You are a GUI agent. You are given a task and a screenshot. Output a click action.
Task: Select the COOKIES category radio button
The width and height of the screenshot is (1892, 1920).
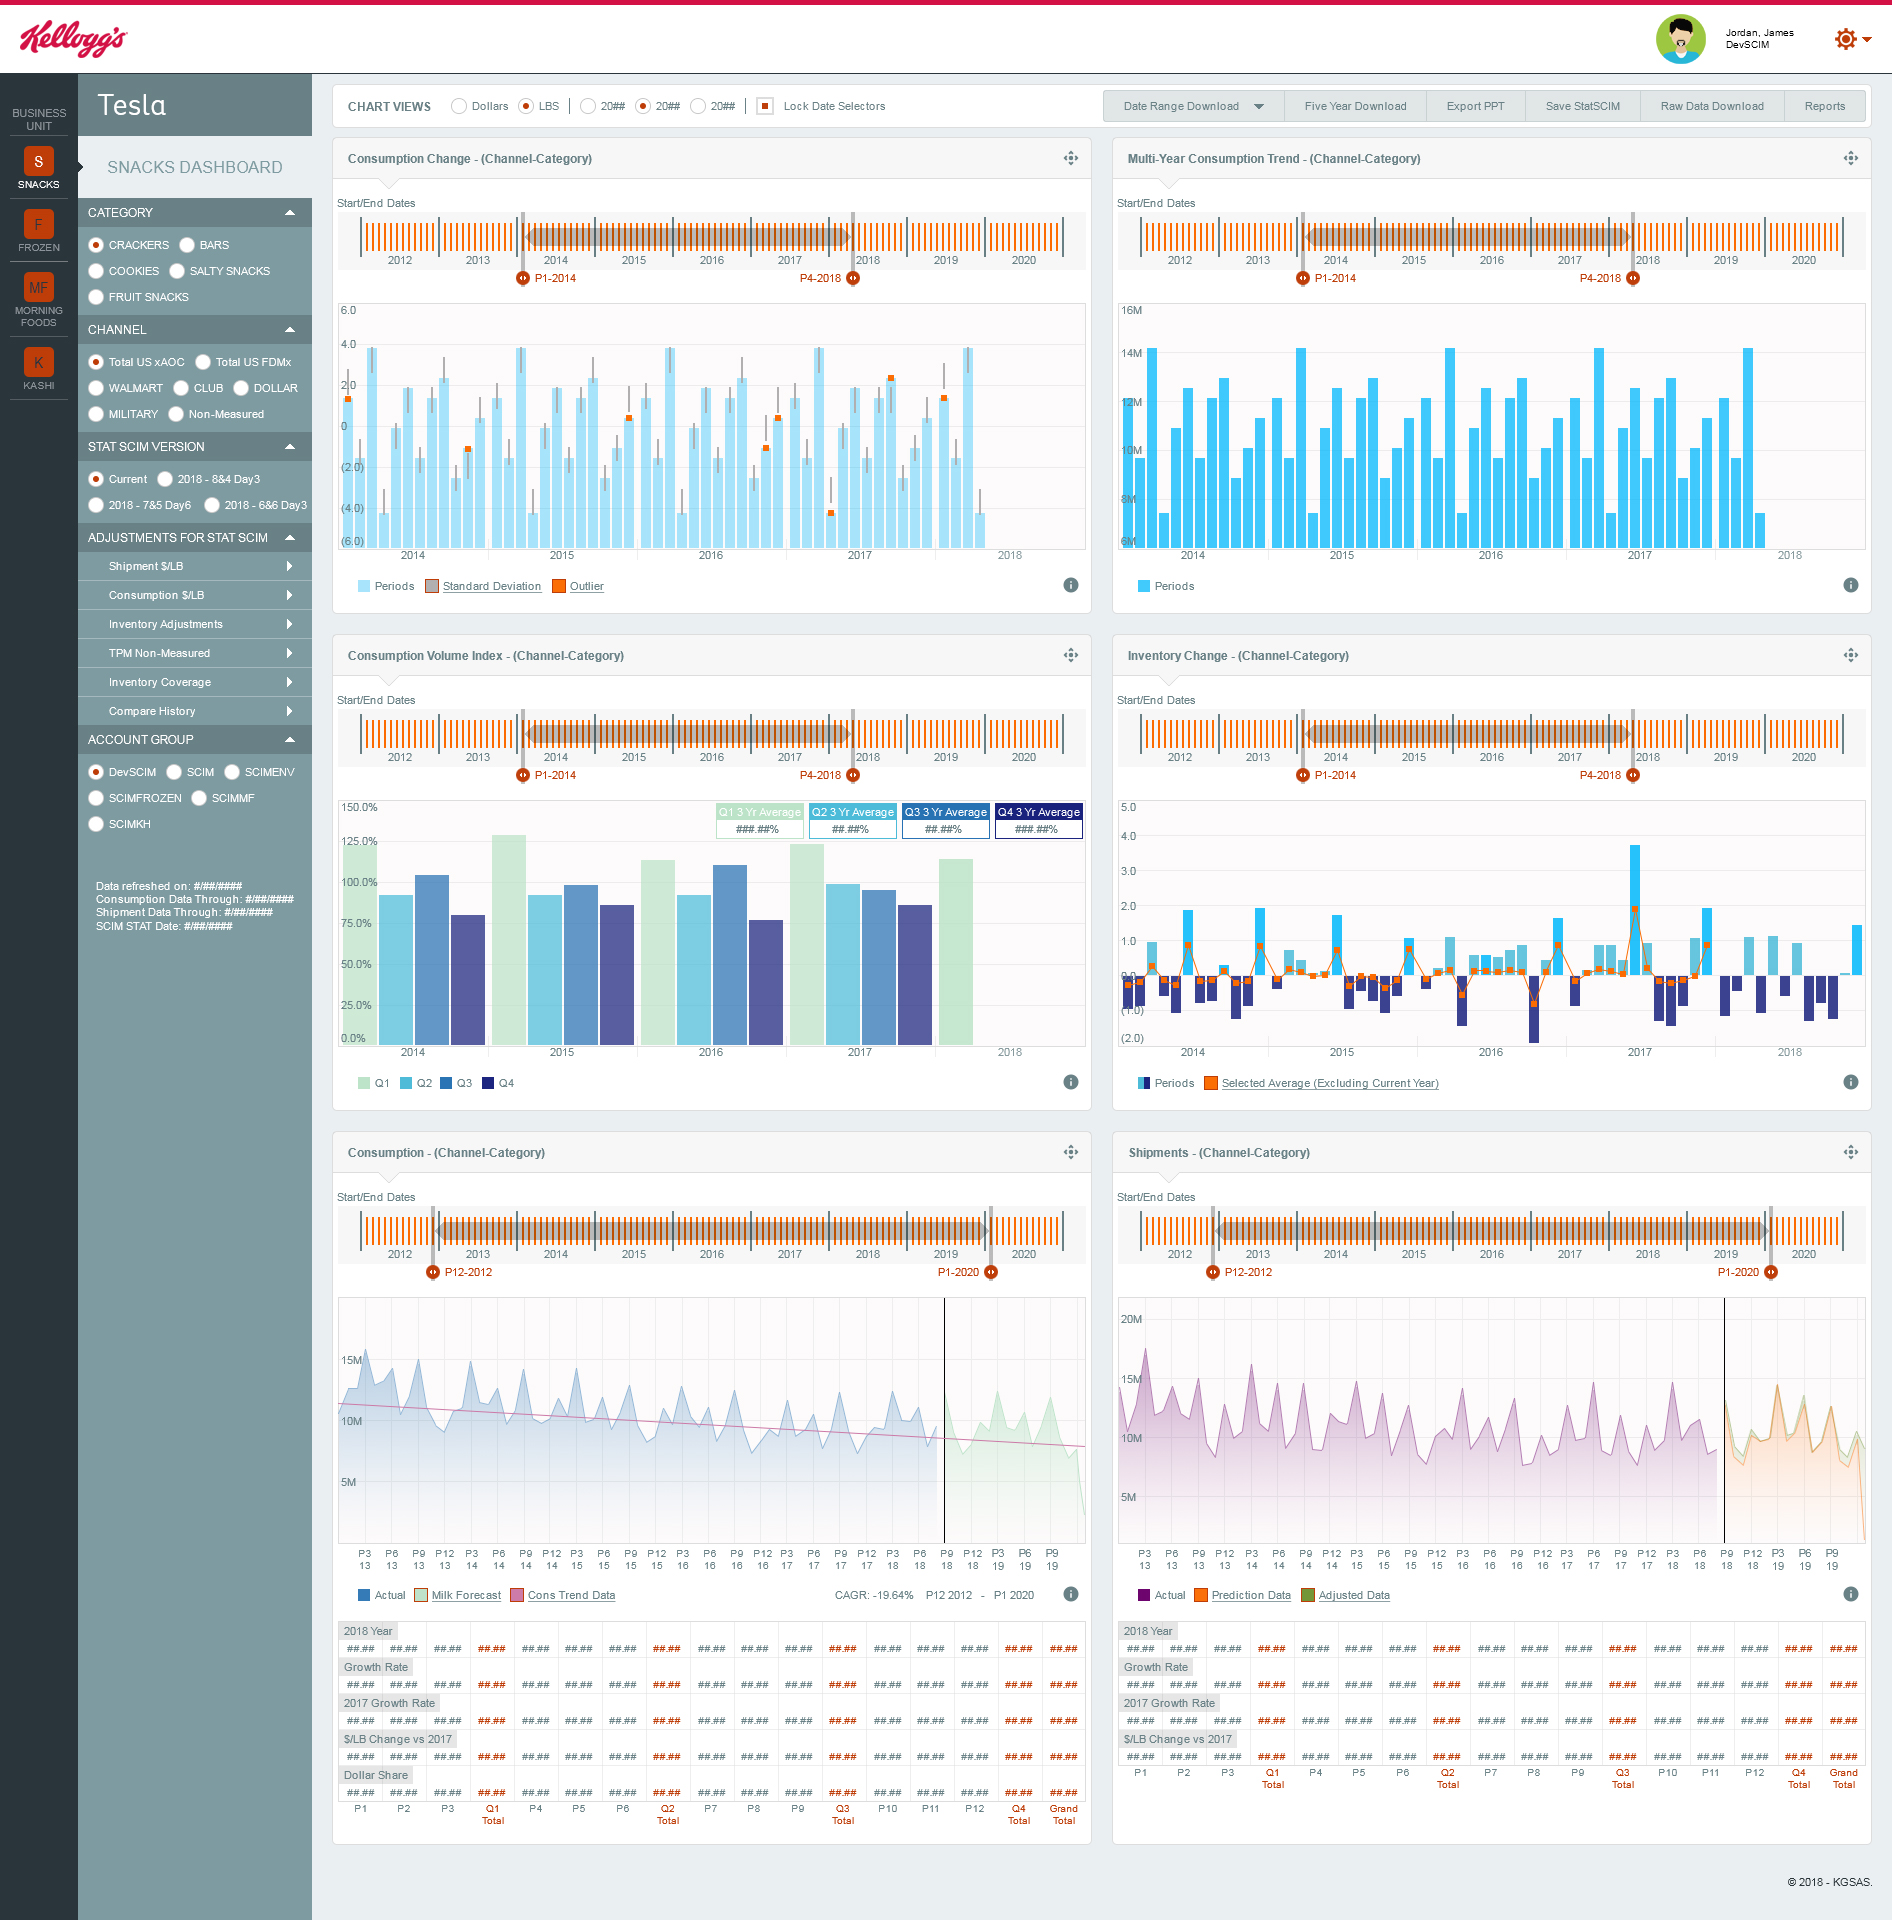97,271
